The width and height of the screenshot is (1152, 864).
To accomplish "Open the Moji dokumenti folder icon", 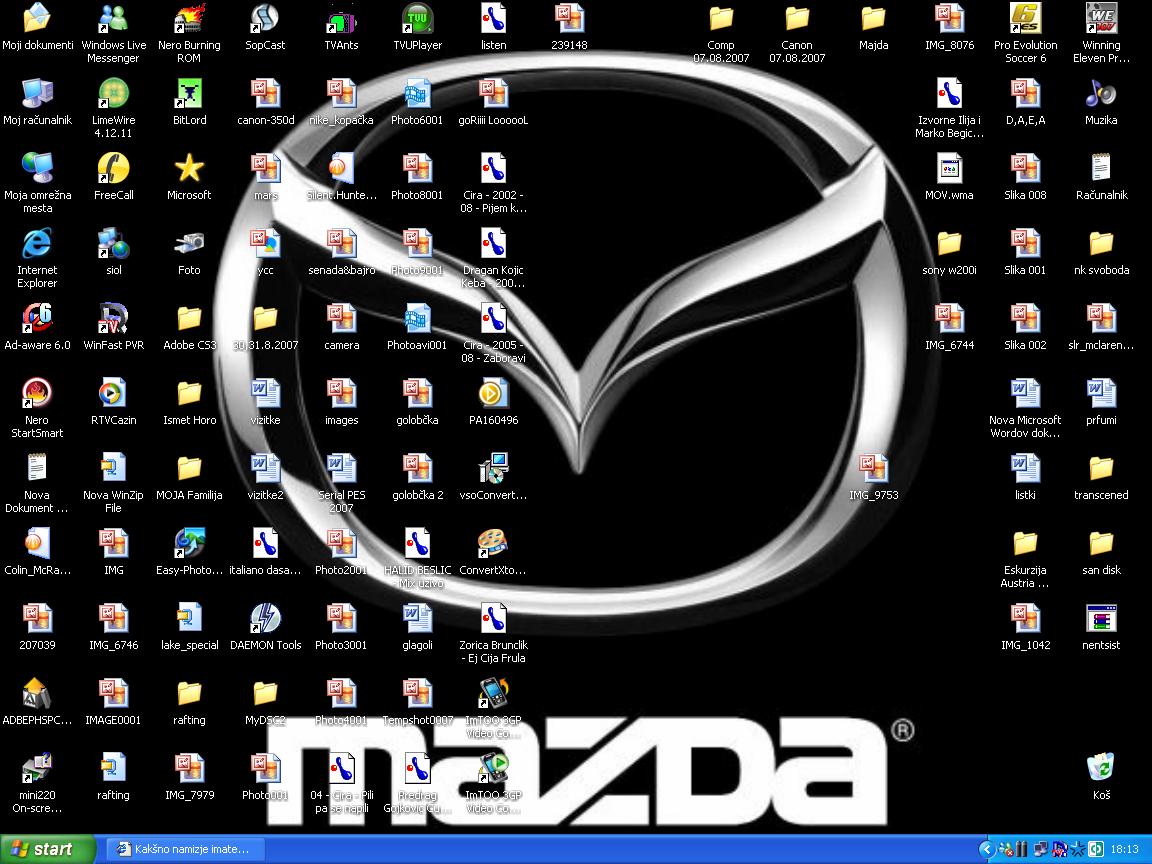I will [37, 19].
